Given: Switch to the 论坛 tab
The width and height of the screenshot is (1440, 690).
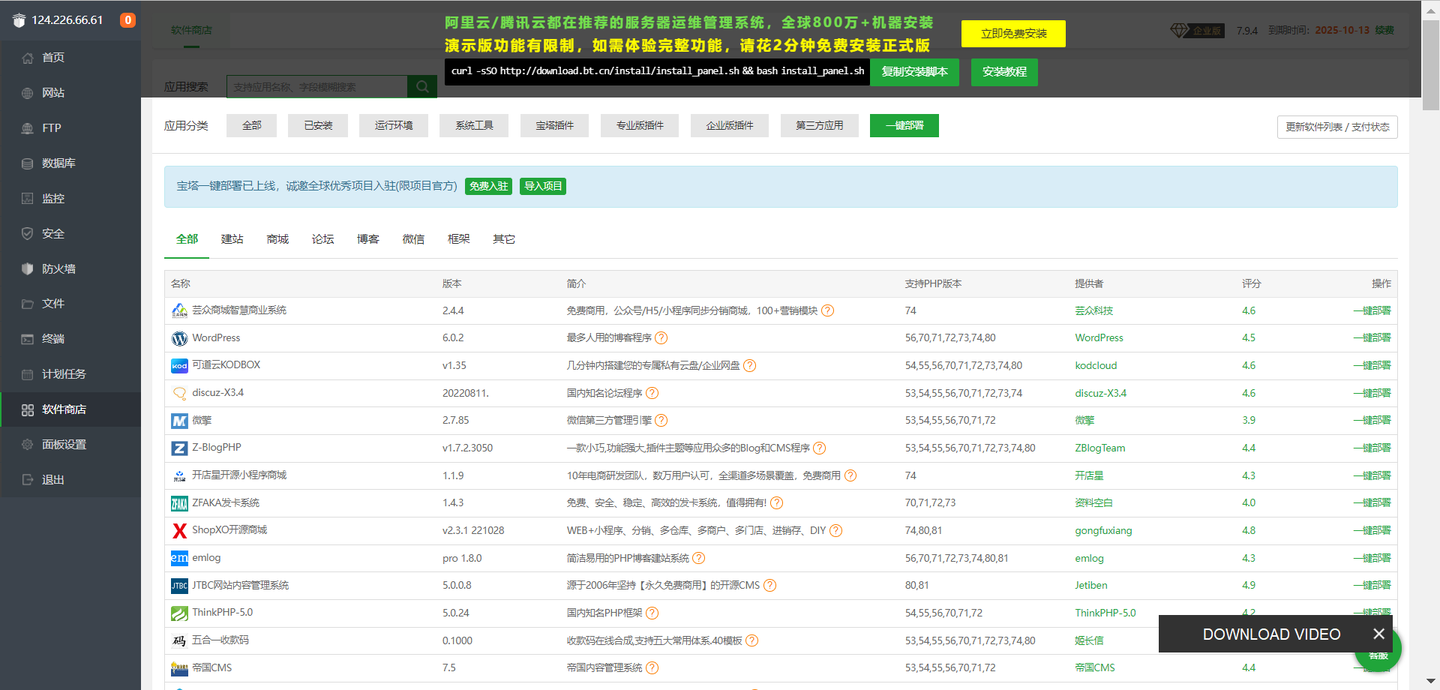Looking at the screenshot, I should coord(323,239).
